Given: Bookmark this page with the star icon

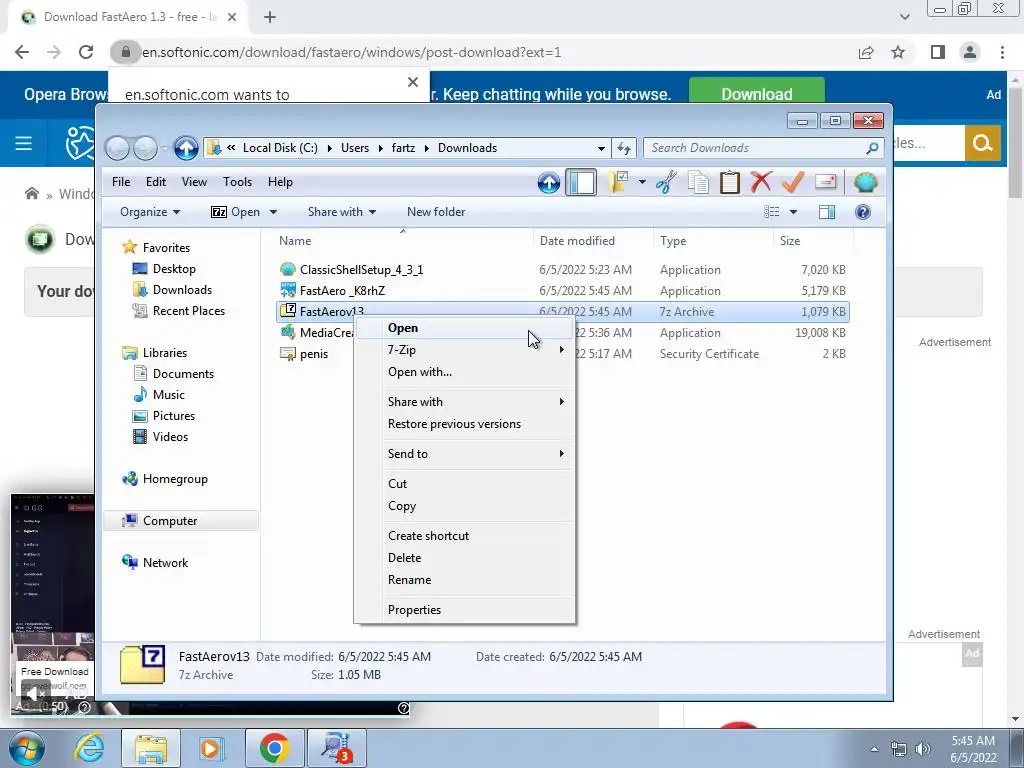Looking at the screenshot, I should (x=898, y=52).
